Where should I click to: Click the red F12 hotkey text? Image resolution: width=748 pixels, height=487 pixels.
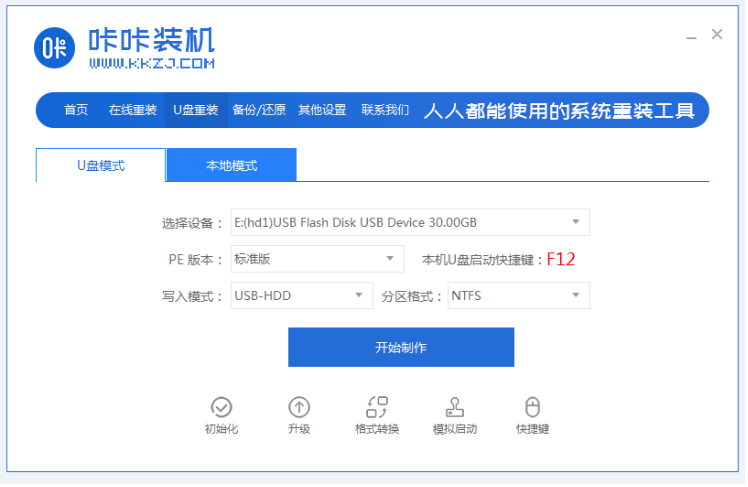pos(563,260)
